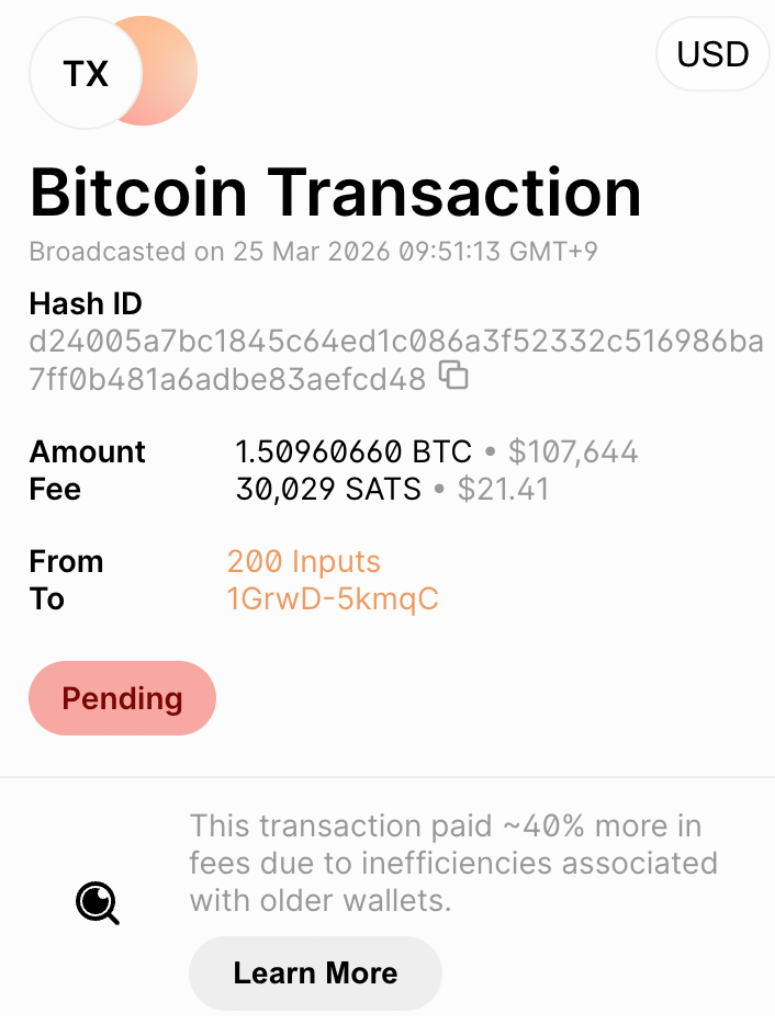This screenshot has width=775, height=1016.
Task: Click the Pending status badge
Action: [x=122, y=698]
